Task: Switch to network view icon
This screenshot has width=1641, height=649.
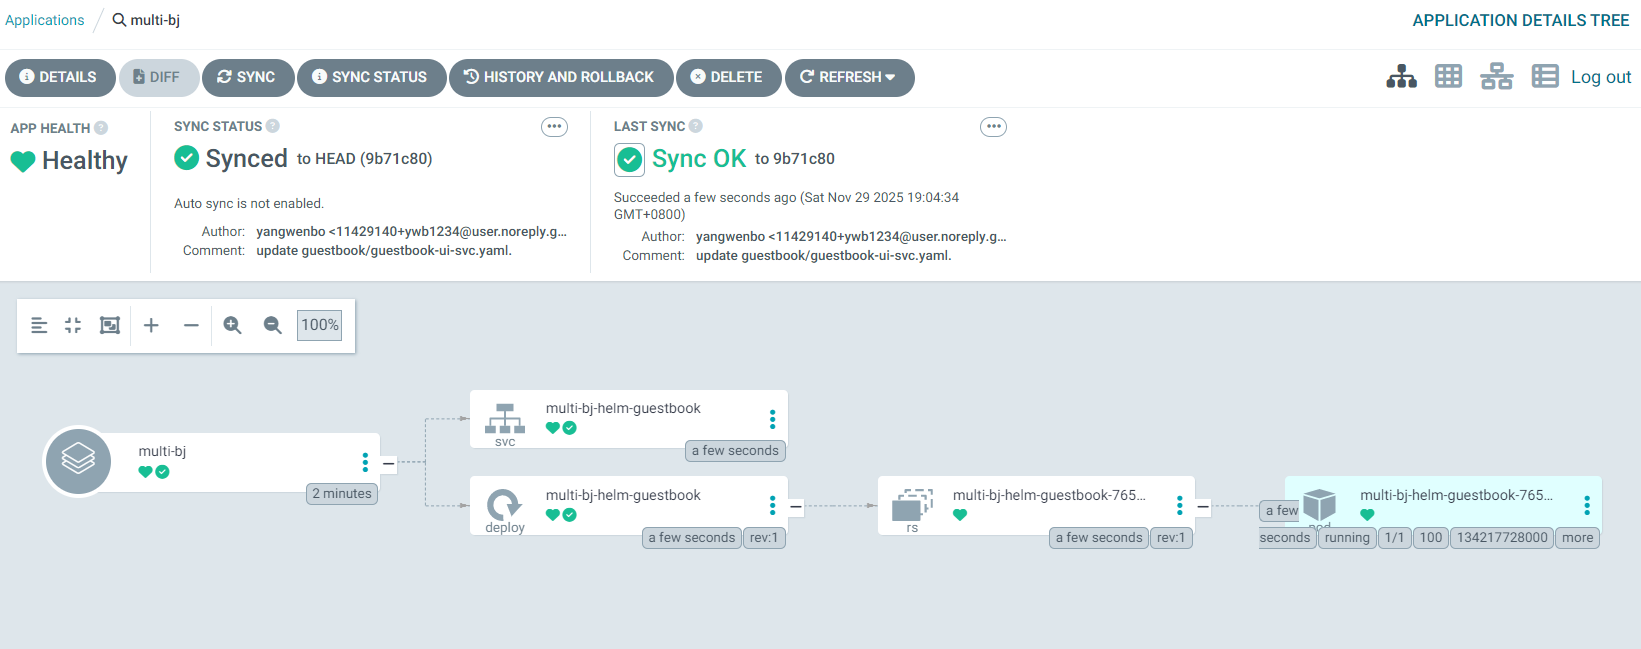Action: point(1496,76)
